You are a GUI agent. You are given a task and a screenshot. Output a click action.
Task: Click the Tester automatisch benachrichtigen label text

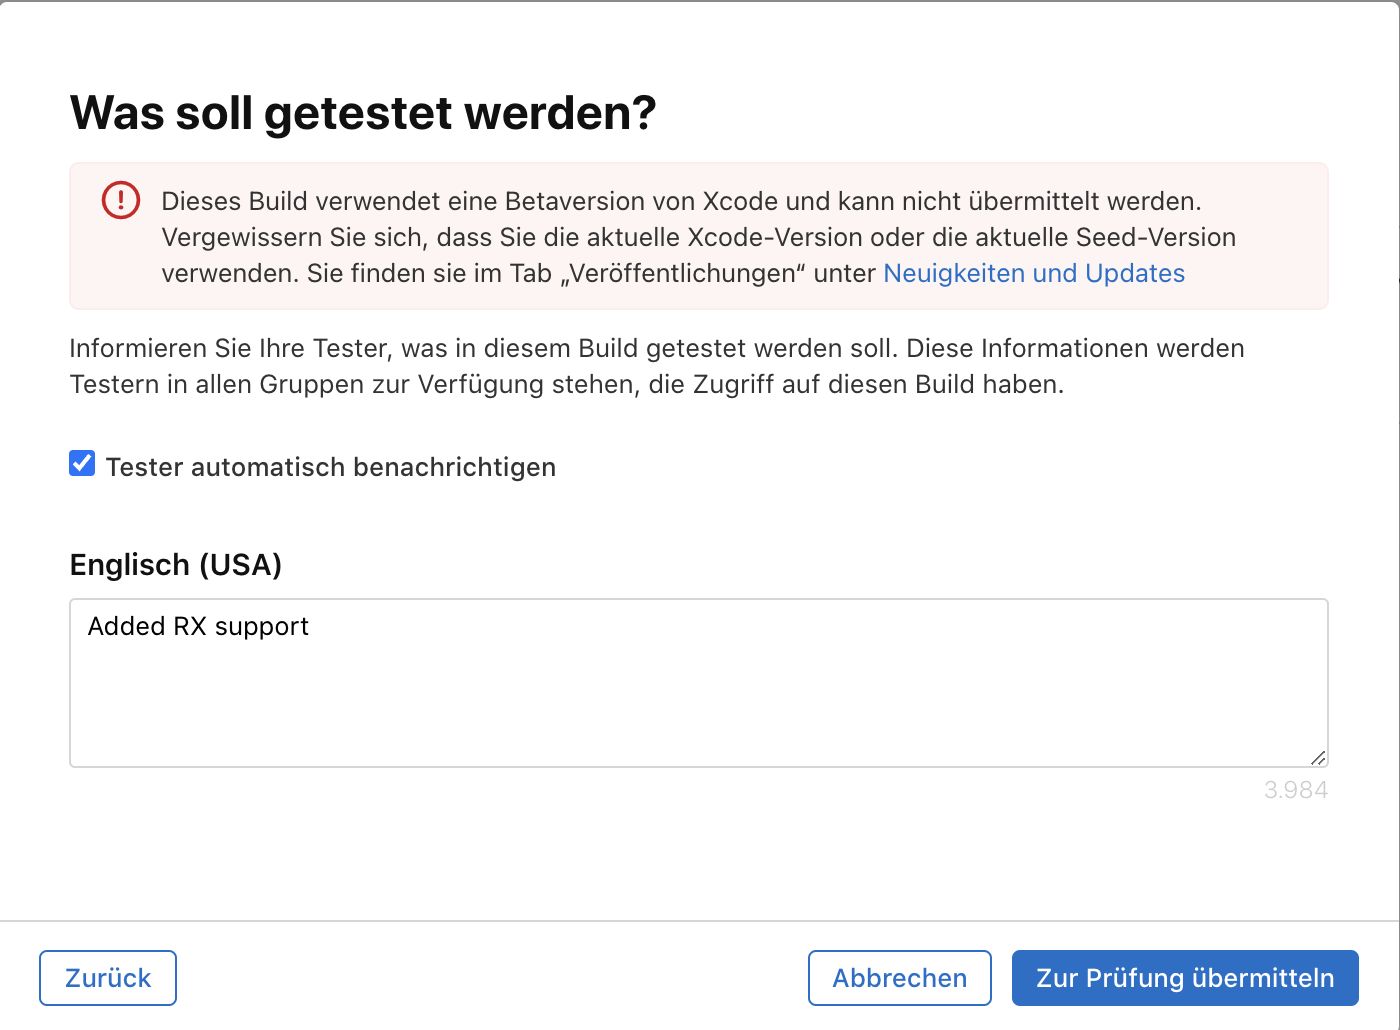(331, 467)
